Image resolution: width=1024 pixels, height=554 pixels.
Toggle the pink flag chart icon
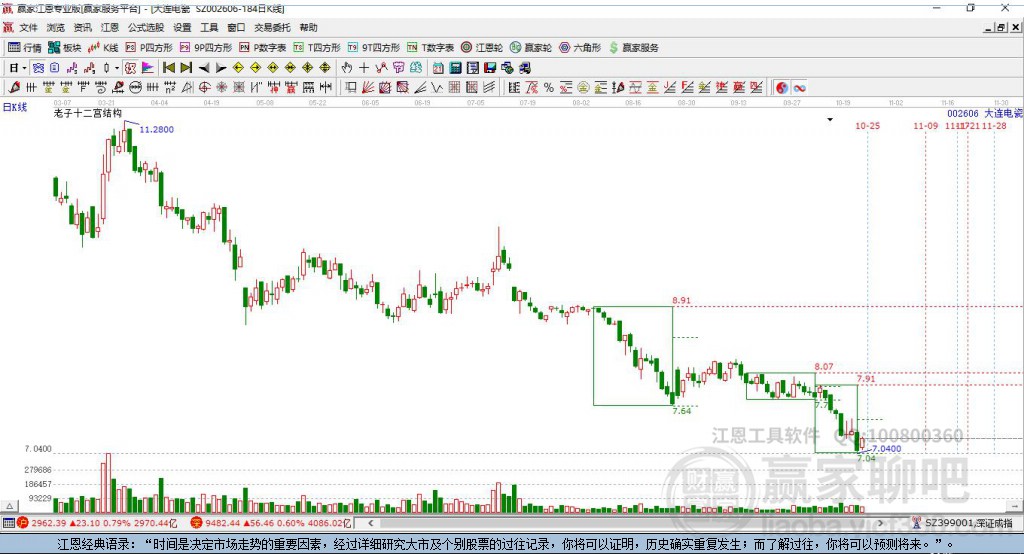coord(148,68)
